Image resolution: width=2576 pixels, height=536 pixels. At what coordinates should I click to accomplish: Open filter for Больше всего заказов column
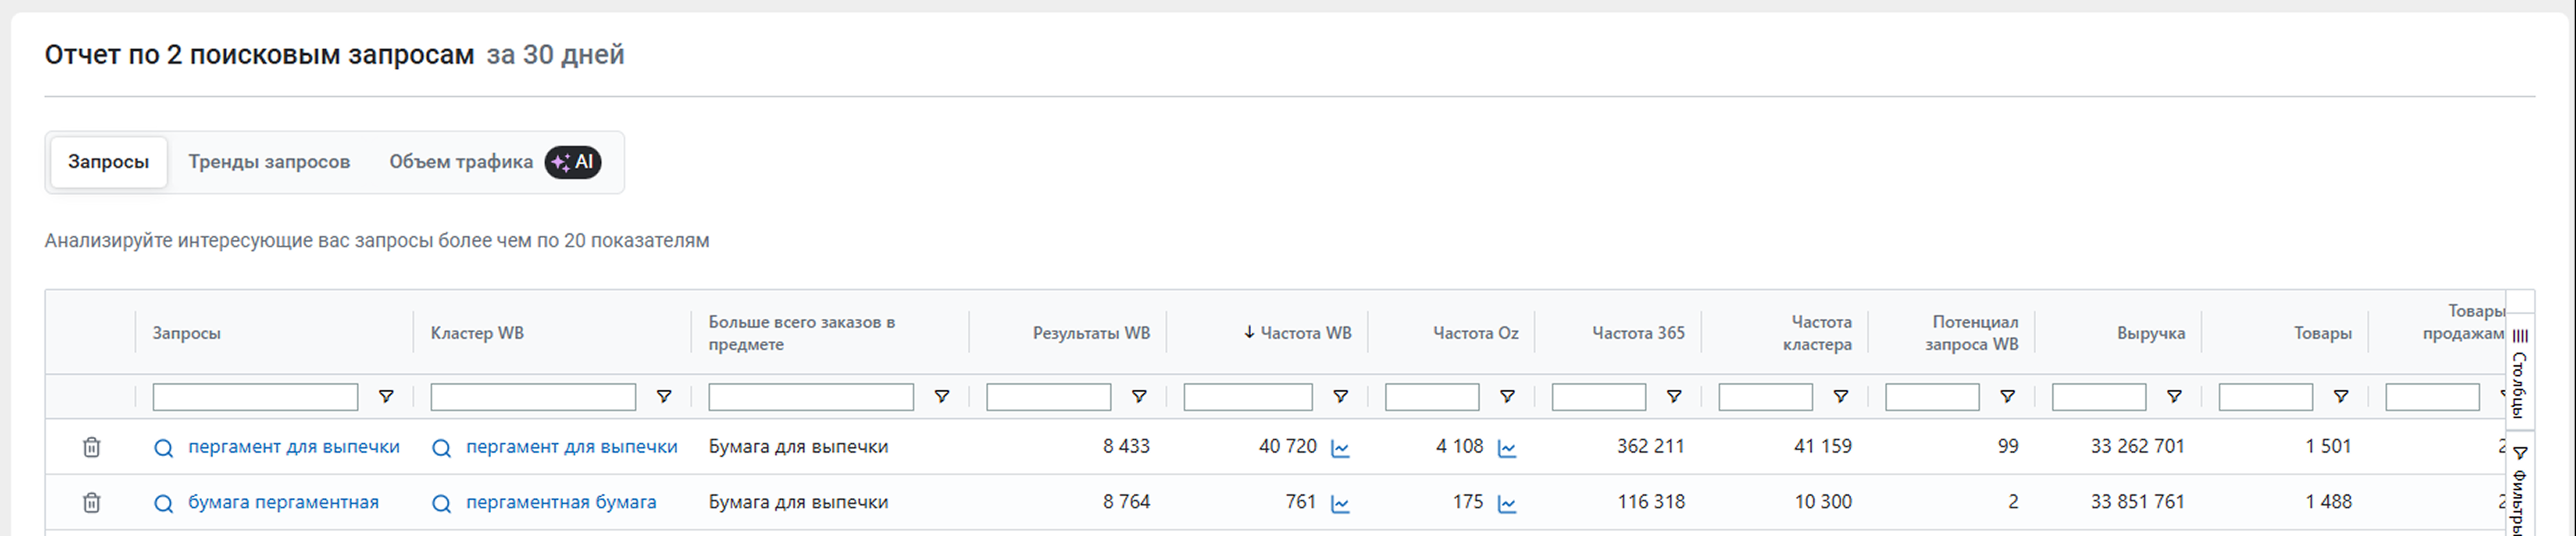click(941, 397)
